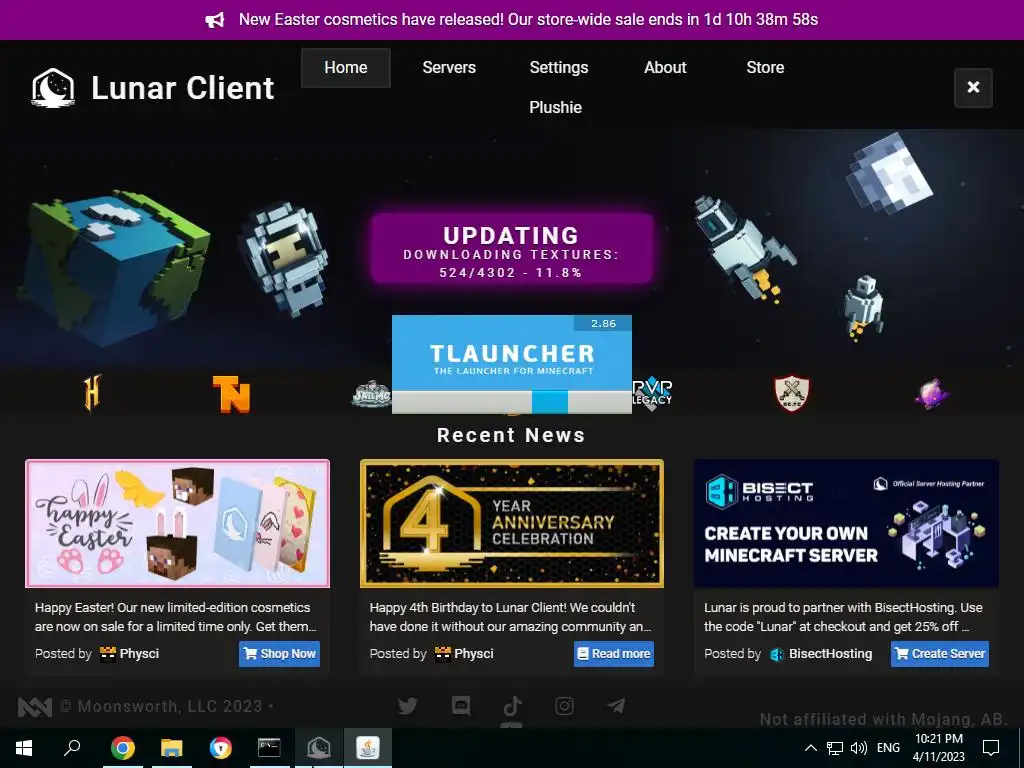Open the Telegram social link
Image resolution: width=1024 pixels, height=768 pixels.
pos(616,705)
